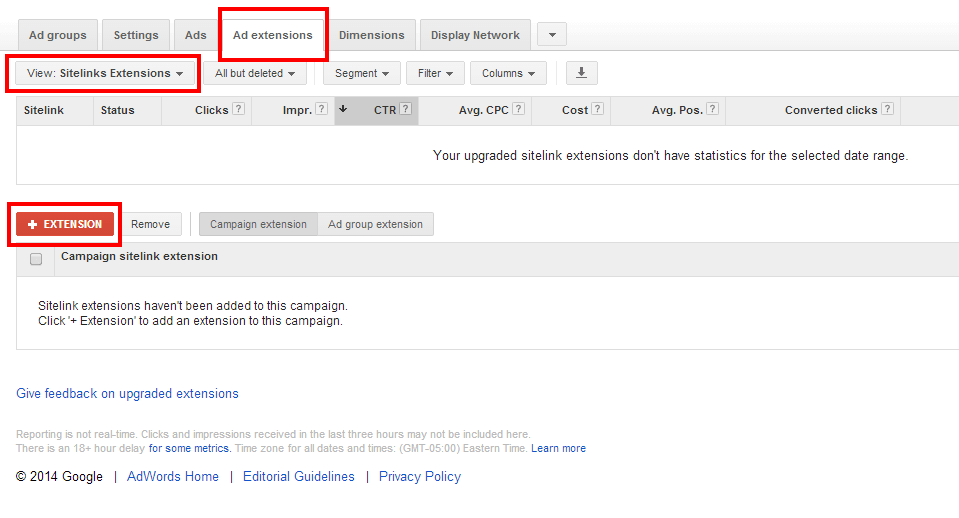This screenshot has width=959, height=518.
Task: Open the Filter dropdown menu
Action: 435,73
